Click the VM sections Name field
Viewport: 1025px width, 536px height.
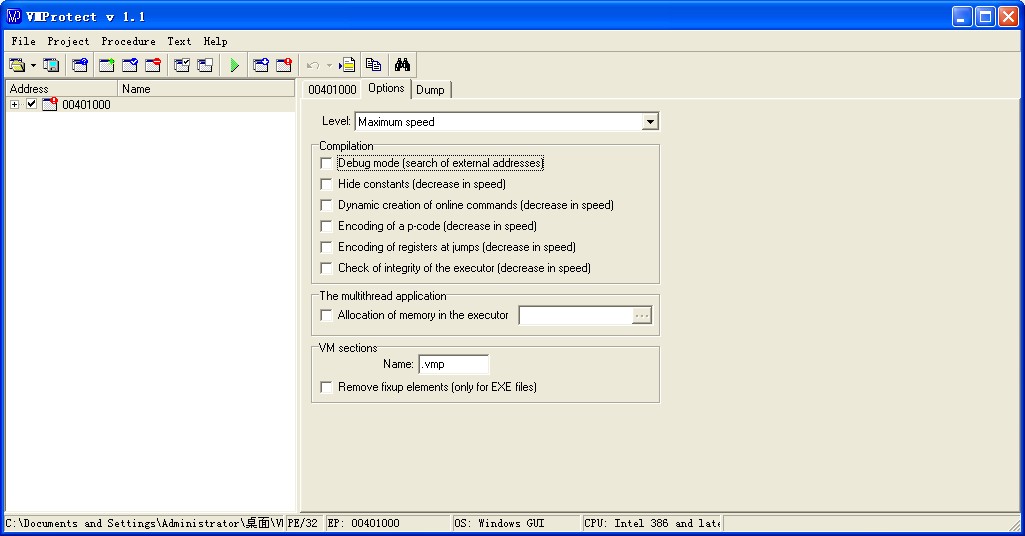[x=454, y=364]
